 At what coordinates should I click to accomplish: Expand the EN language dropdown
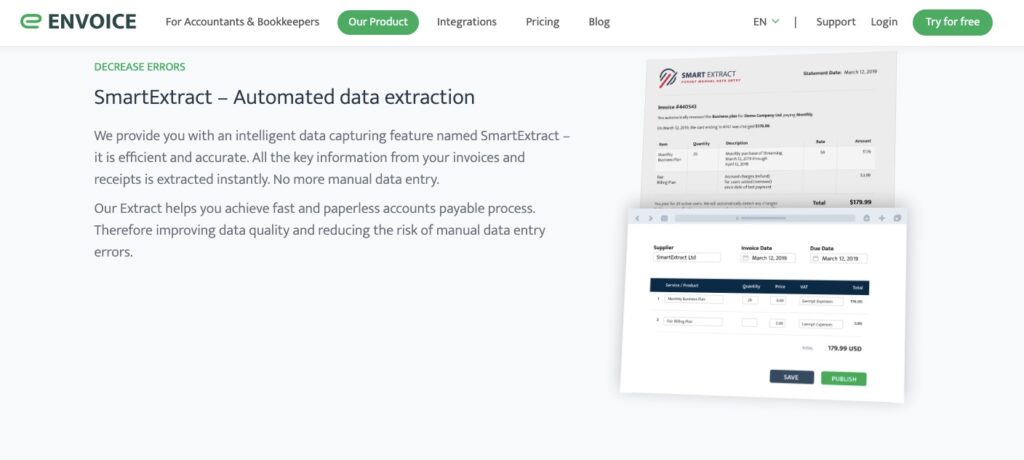(766, 22)
